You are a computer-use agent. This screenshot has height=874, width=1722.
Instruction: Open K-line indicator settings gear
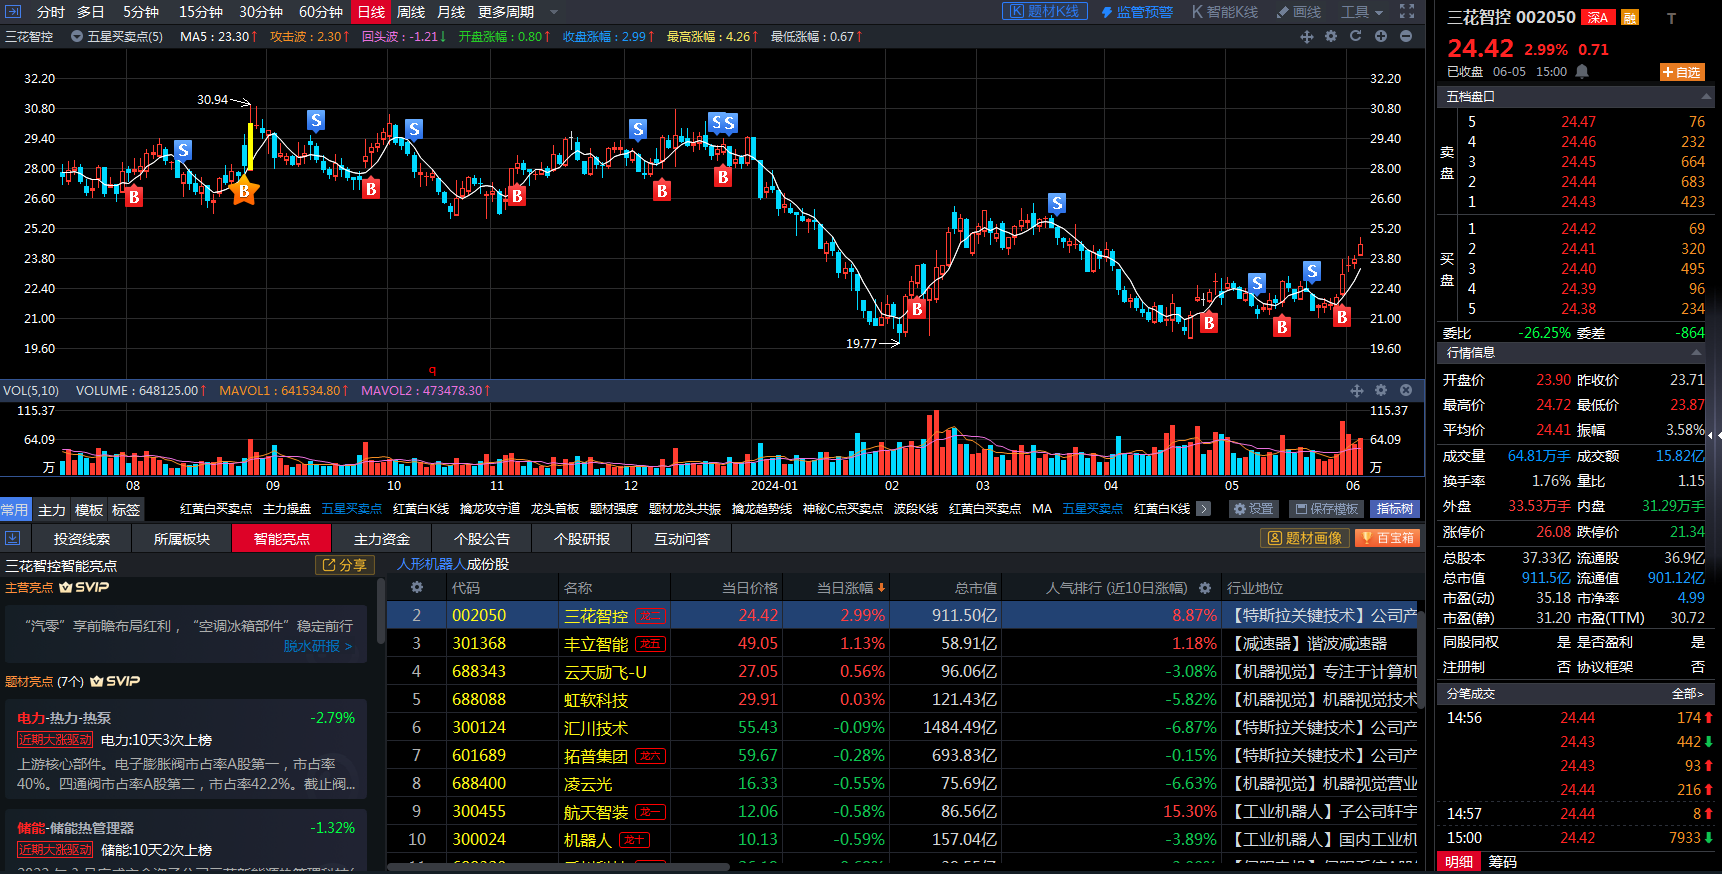pos(1331,36)
